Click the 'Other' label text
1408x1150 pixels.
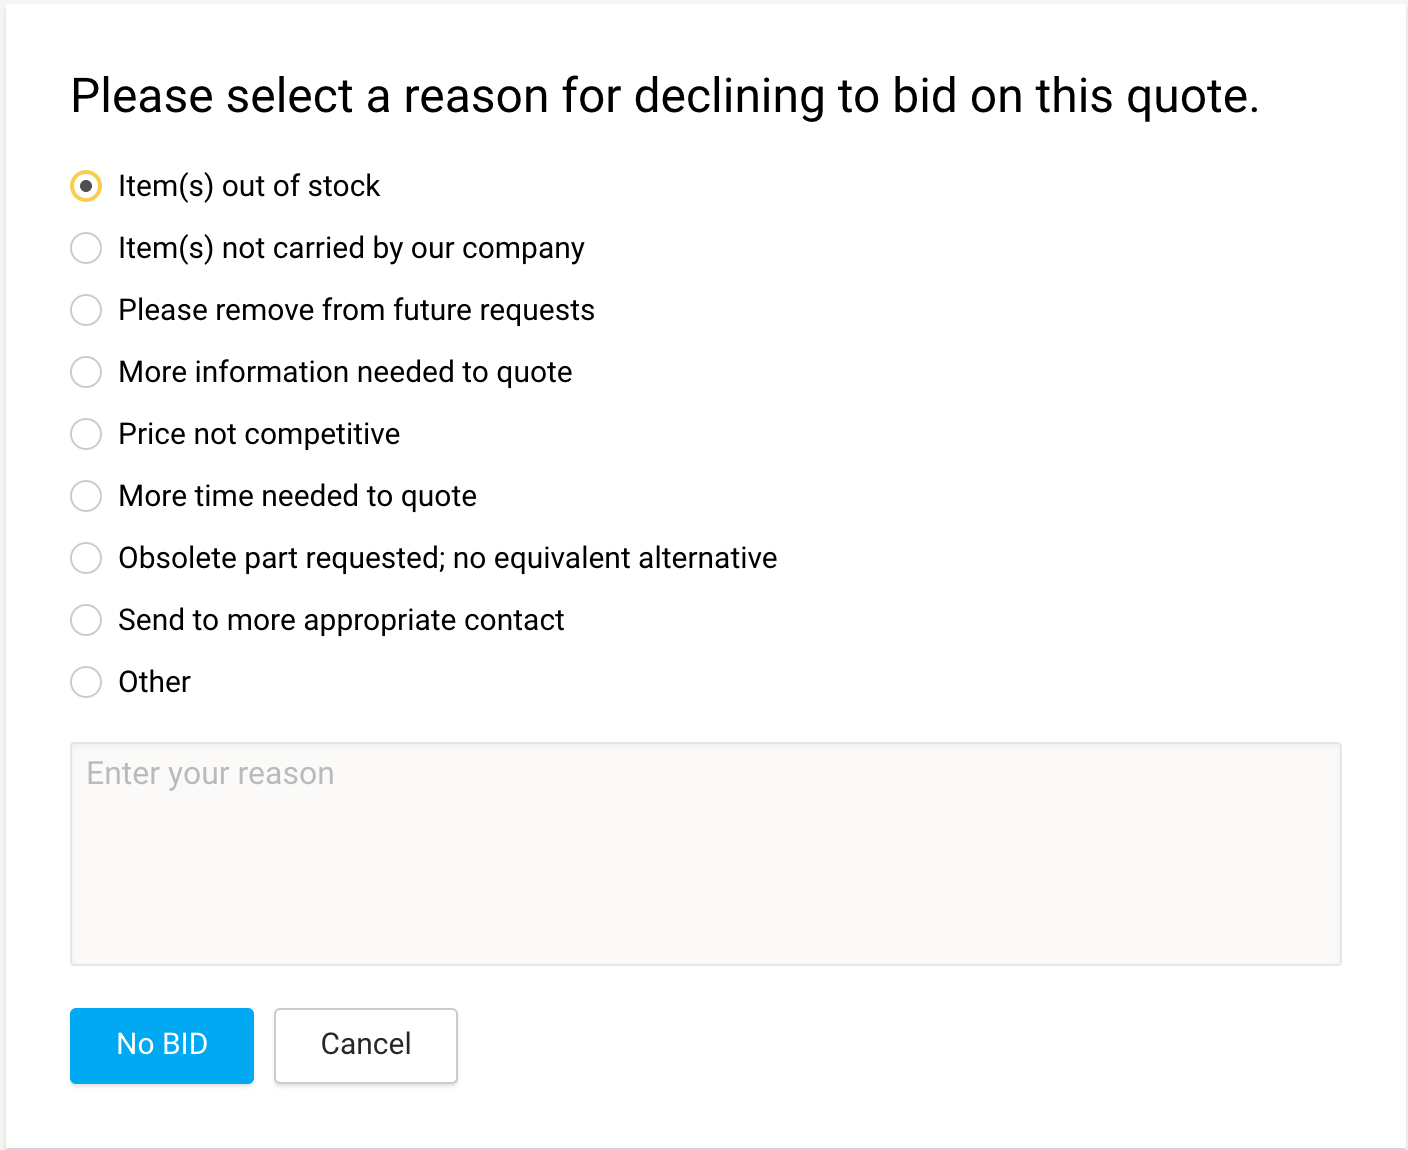point(154,682)
